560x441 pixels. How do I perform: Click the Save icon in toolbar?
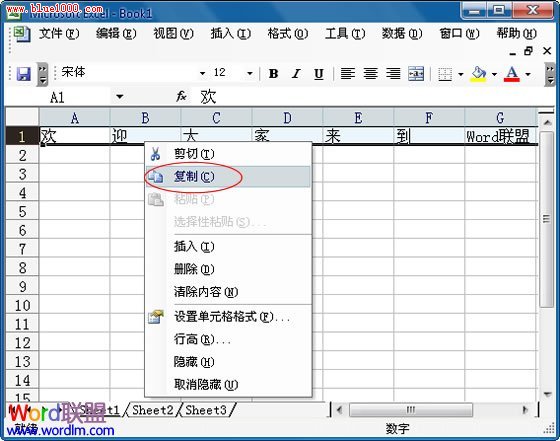[x=24, y=74]
